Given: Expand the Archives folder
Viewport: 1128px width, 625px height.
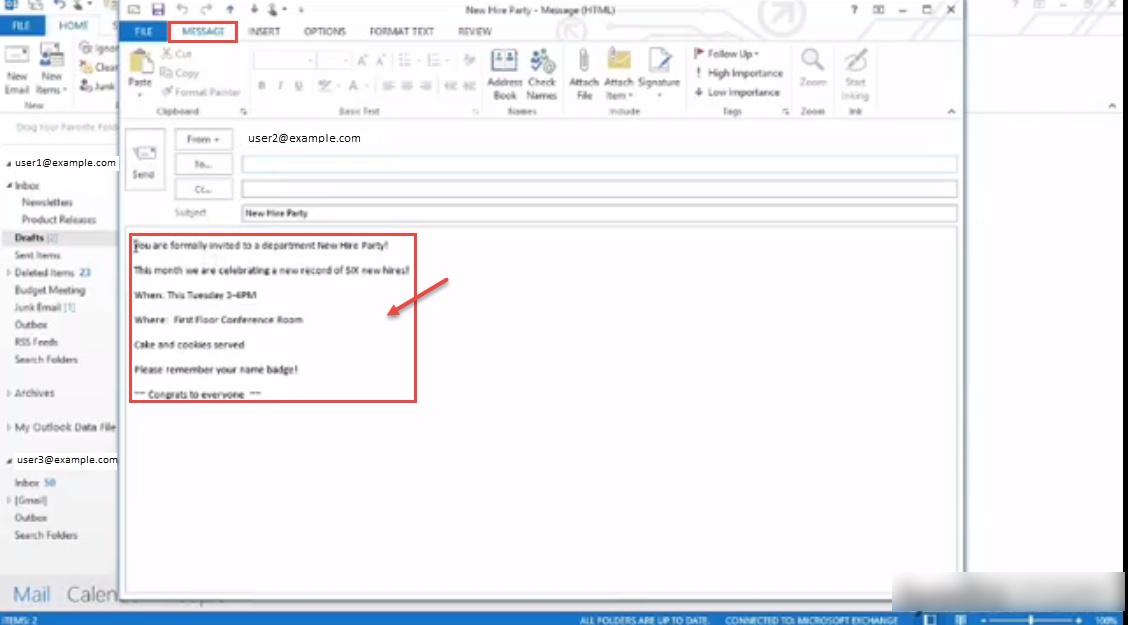Looking at the screenshot, I should (x=9, y=393).
